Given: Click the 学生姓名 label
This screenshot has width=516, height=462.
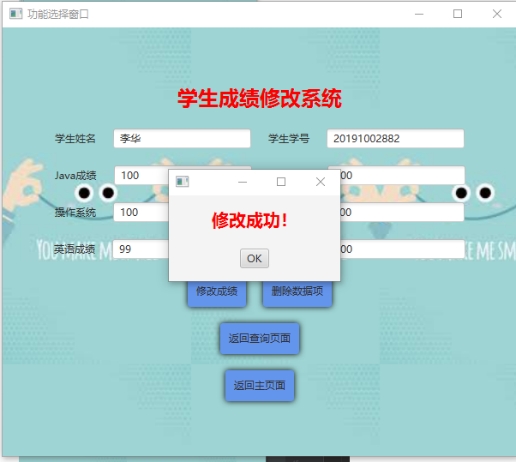Looking at the screenshot, I should click(75, 138).
